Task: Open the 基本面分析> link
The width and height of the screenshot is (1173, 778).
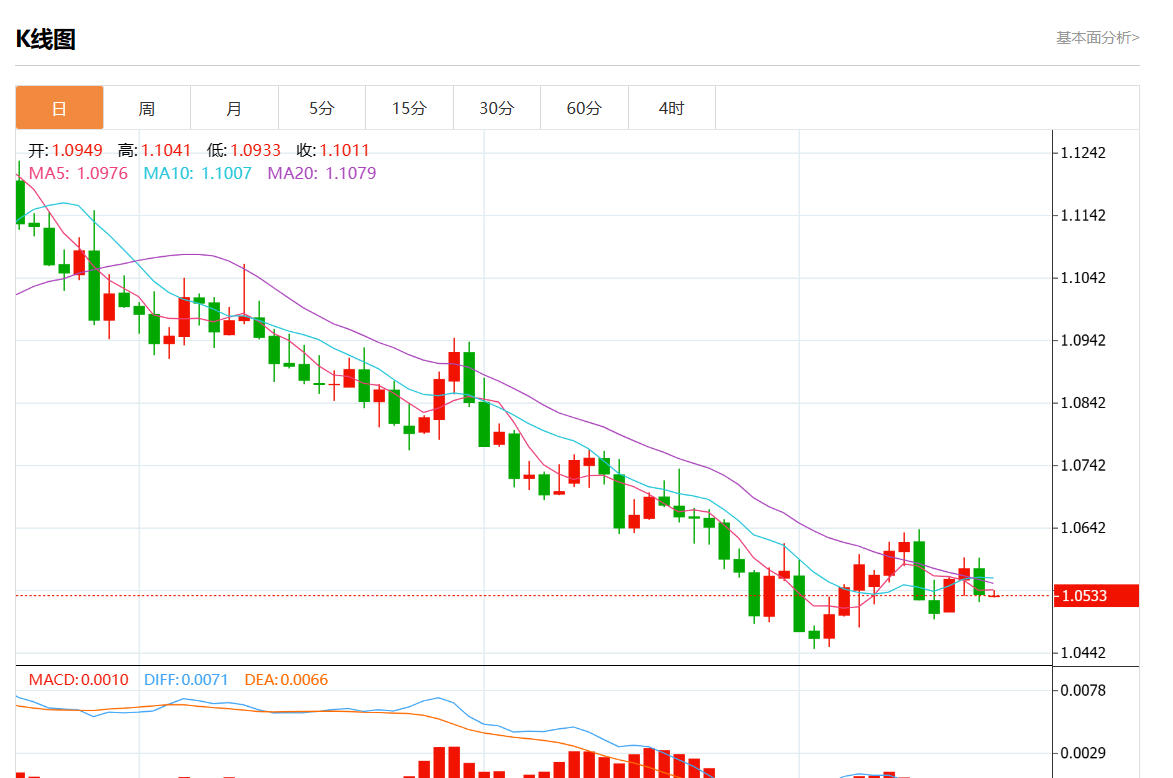Action: 1097,37
